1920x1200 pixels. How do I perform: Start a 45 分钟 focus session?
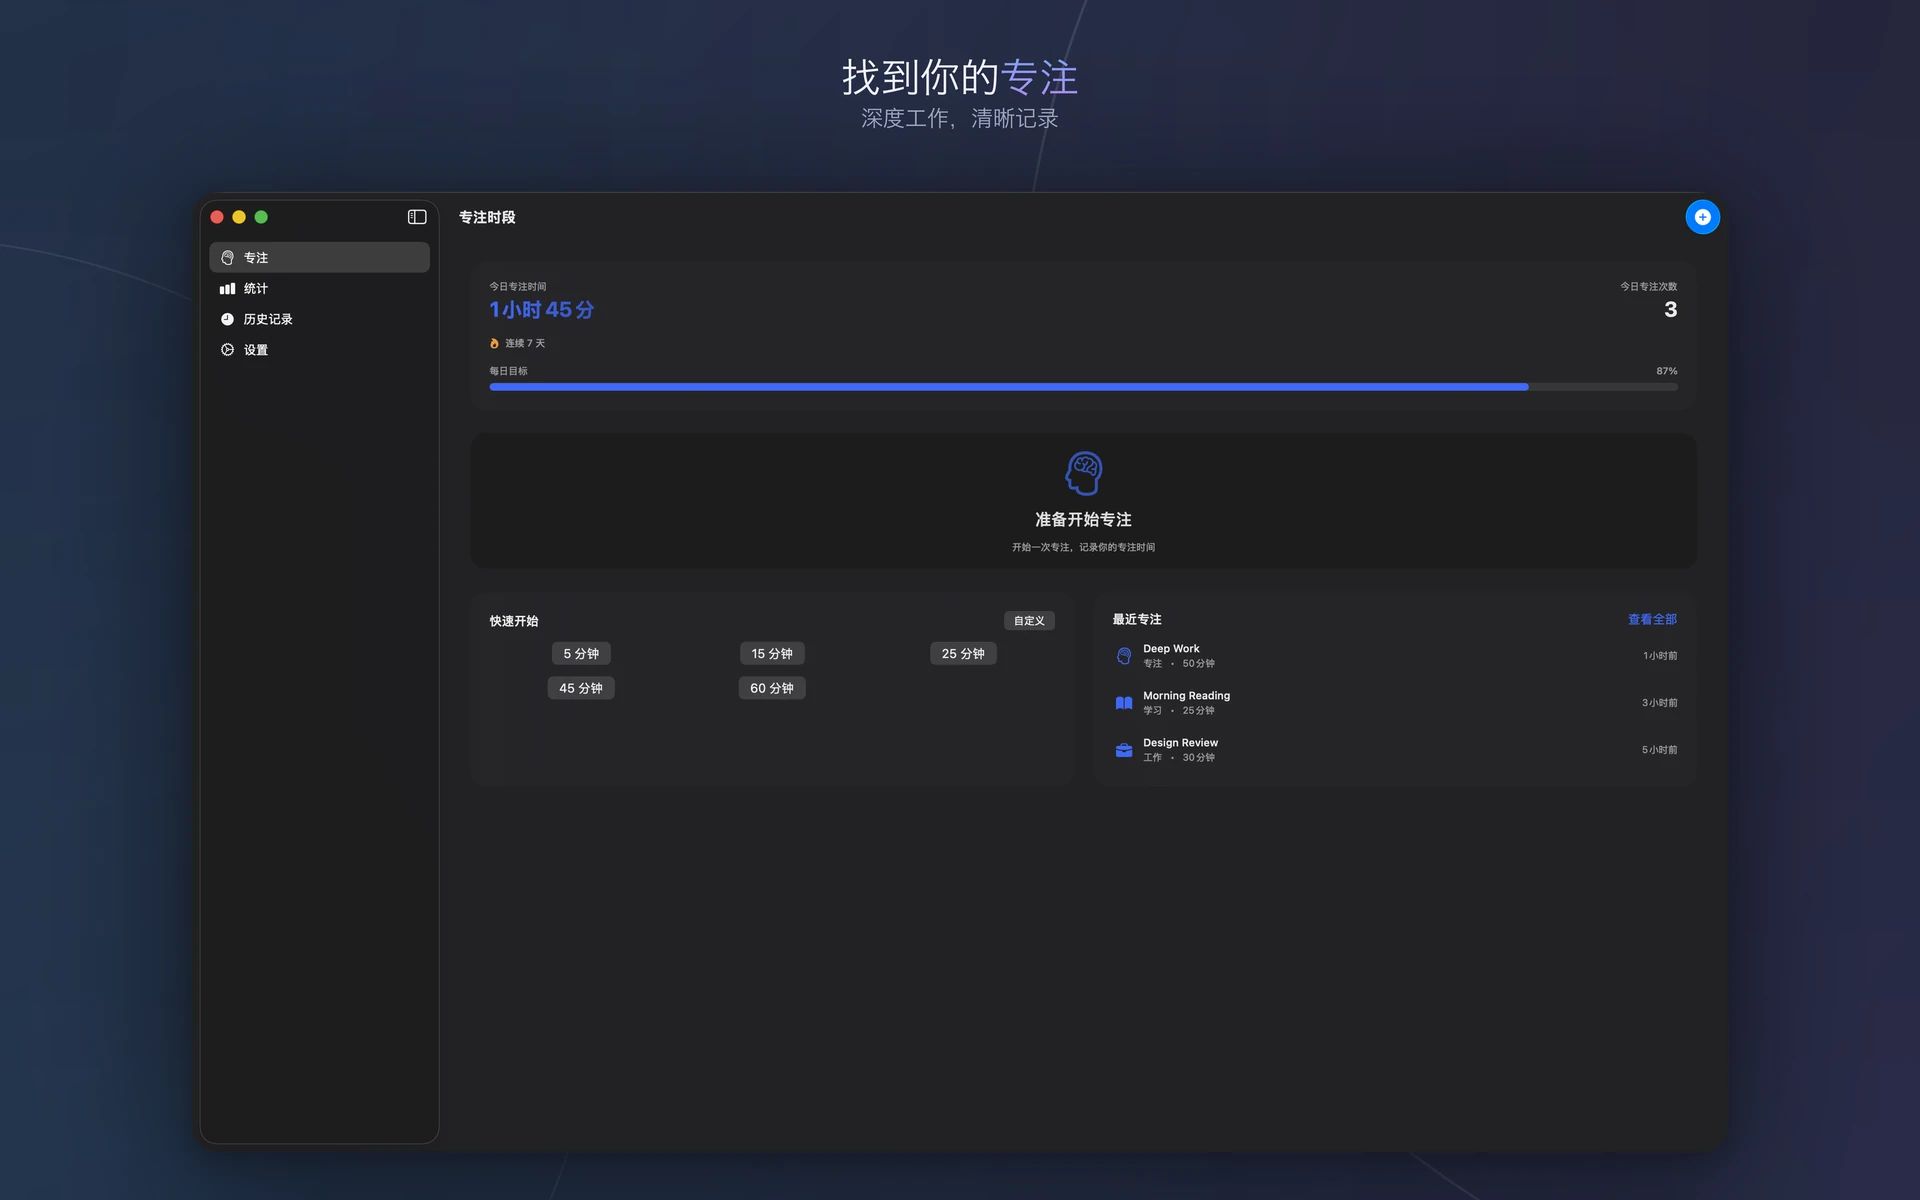point(581,688)
